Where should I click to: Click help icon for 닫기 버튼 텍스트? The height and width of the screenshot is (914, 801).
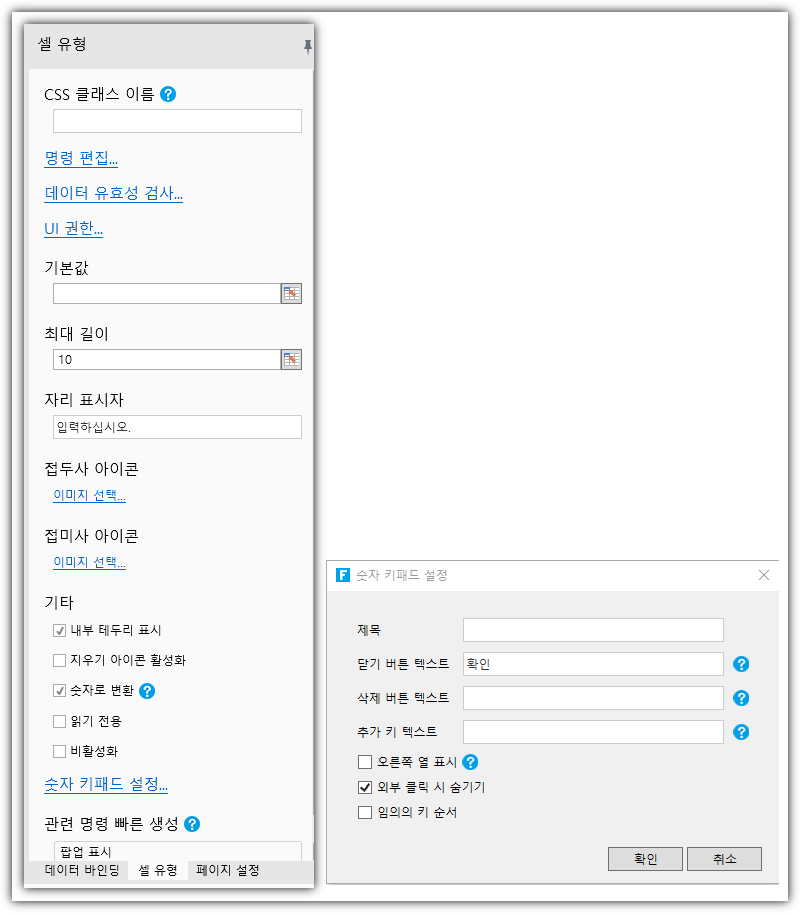point(741,664)
